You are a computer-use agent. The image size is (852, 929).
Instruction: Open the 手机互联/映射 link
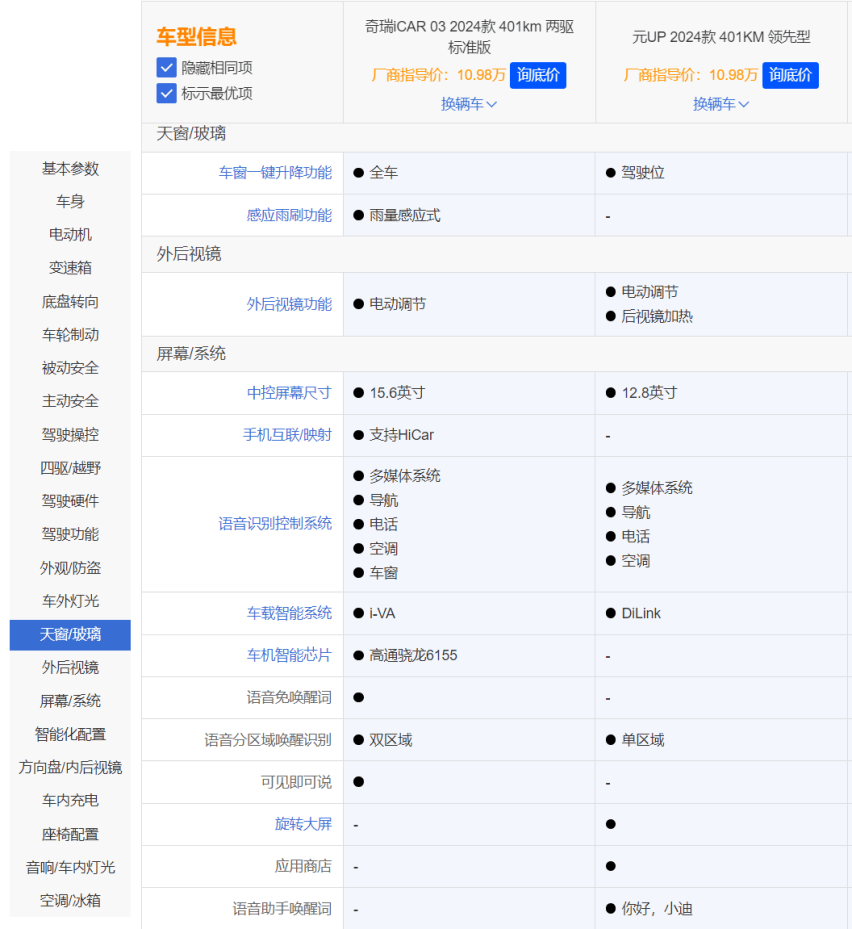tap(287, 435)
